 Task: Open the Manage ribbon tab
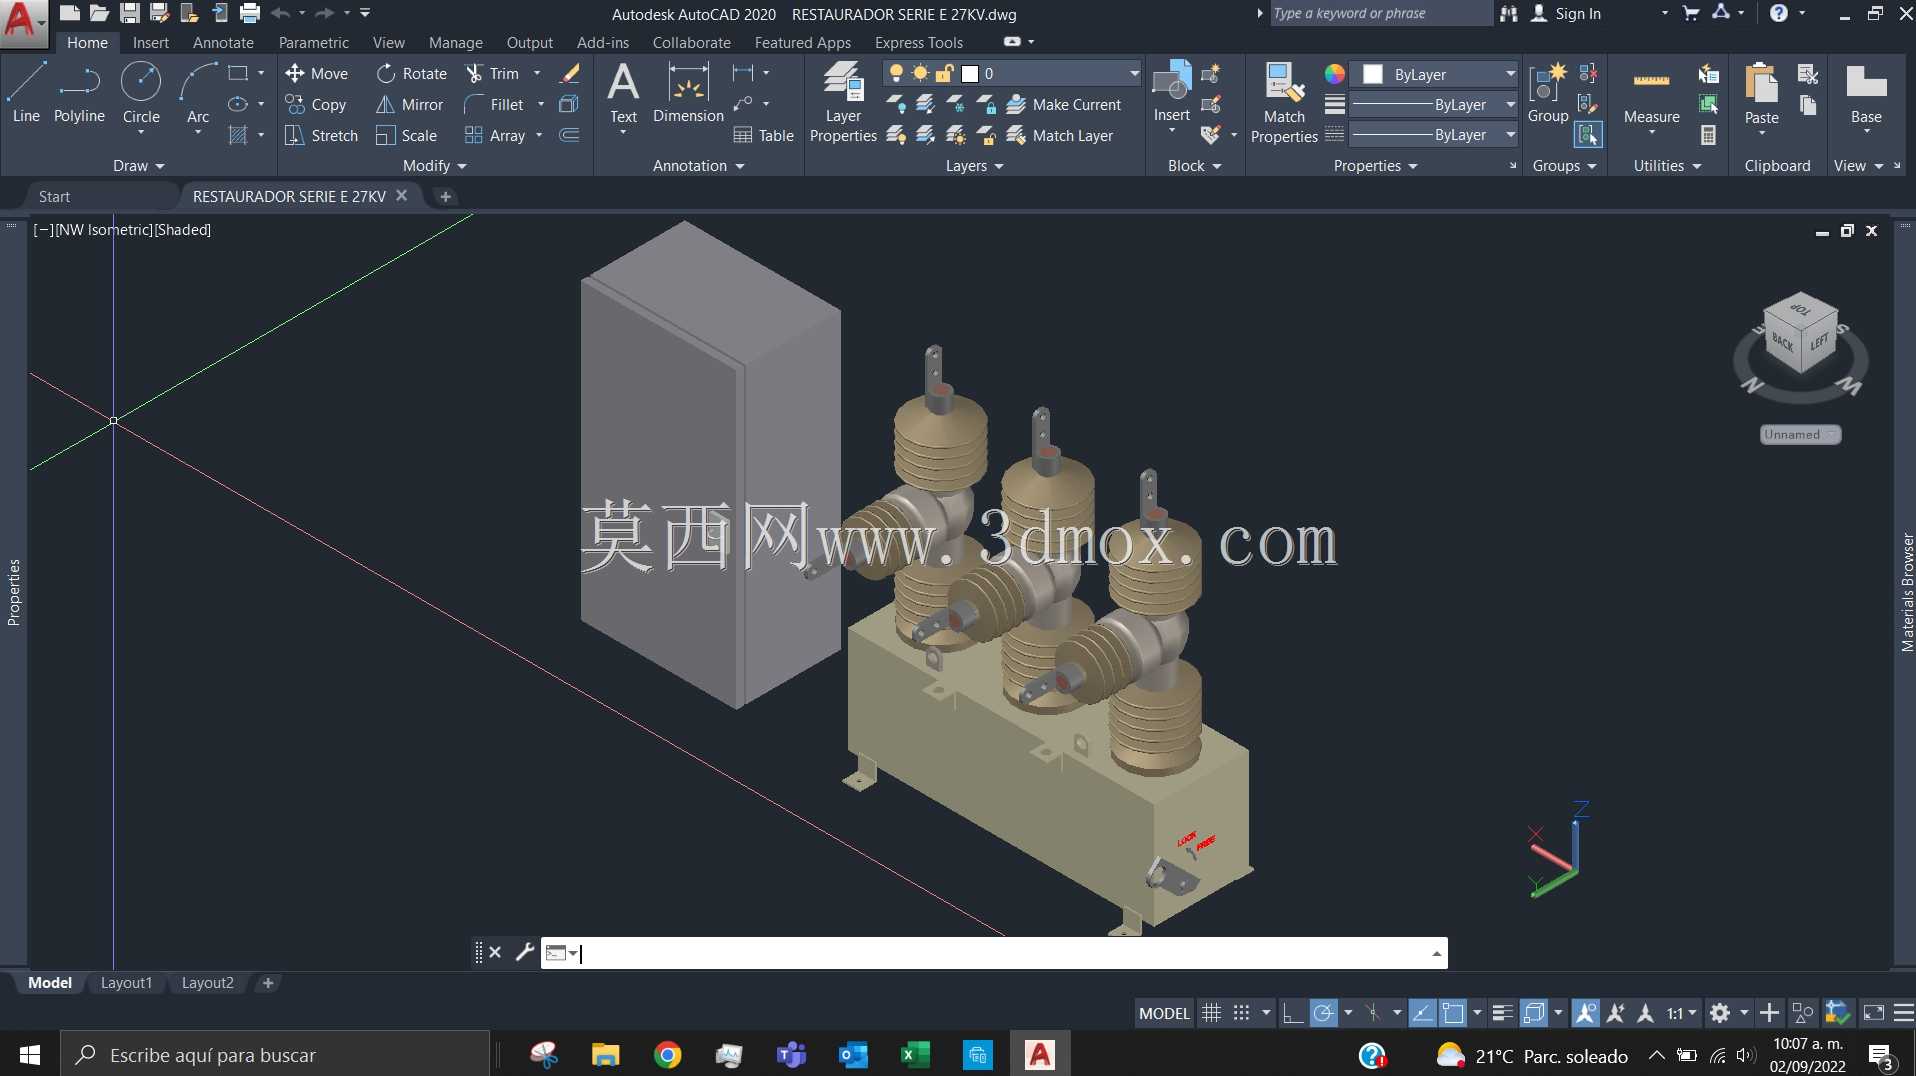click(x=456, y=42)
